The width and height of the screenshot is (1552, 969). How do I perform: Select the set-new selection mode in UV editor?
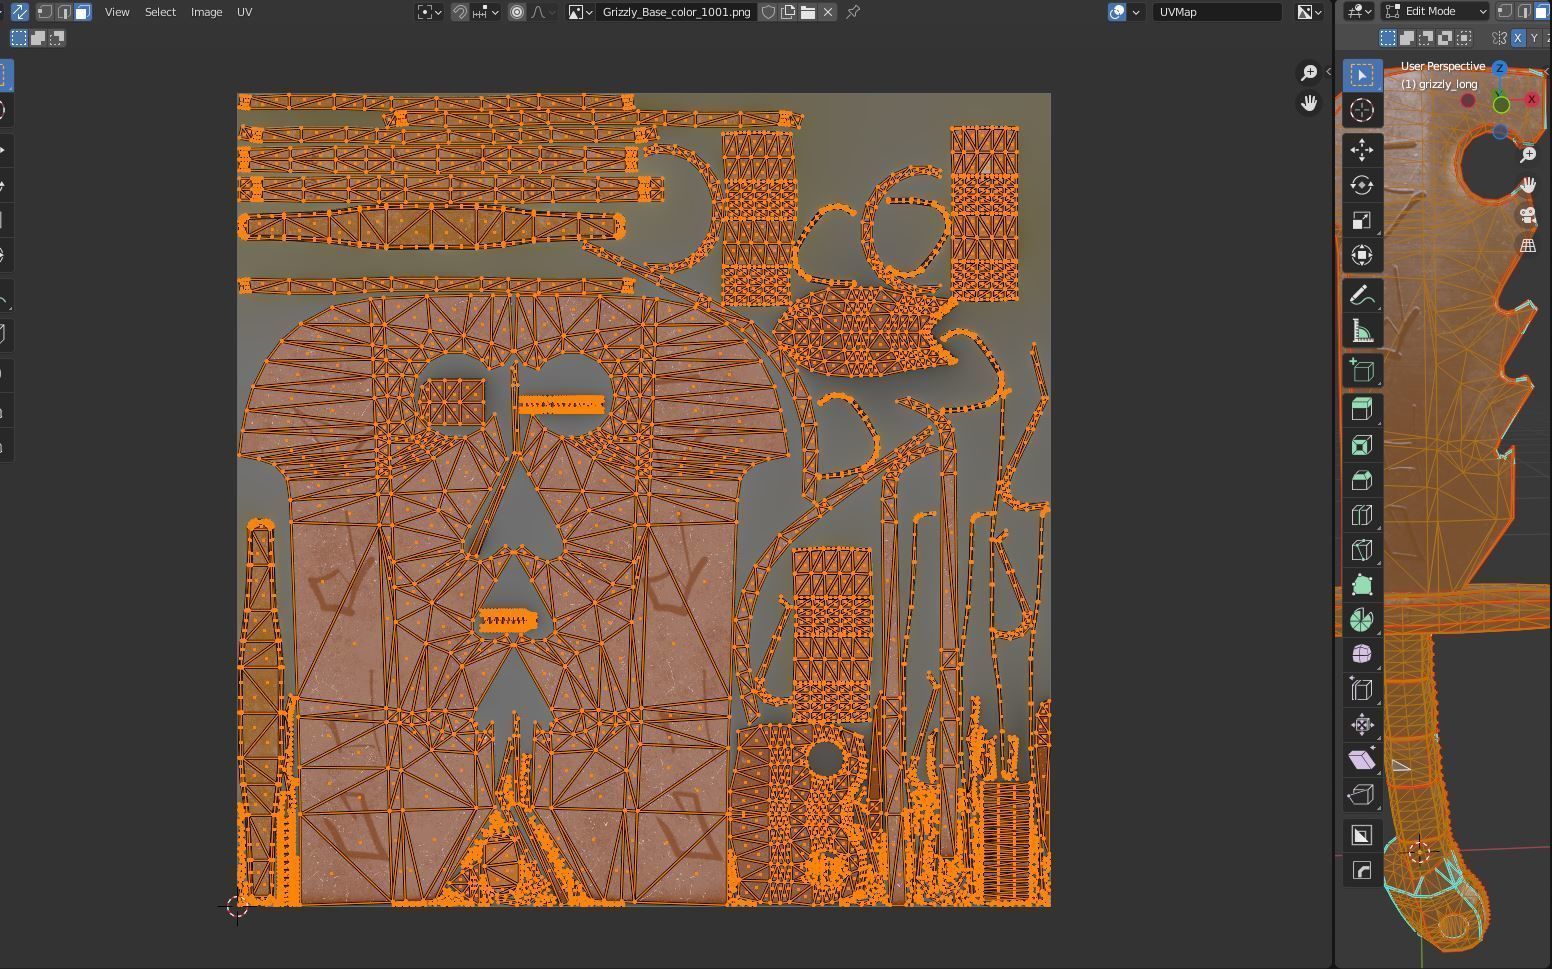tap(19, 38)
